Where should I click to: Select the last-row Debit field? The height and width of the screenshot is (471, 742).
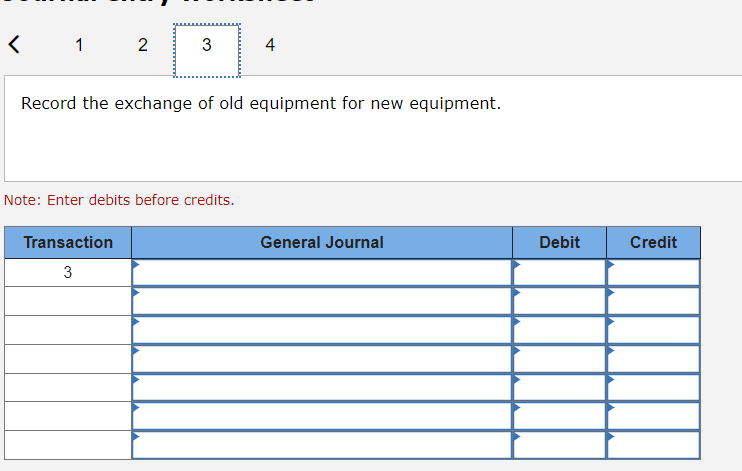559,445
